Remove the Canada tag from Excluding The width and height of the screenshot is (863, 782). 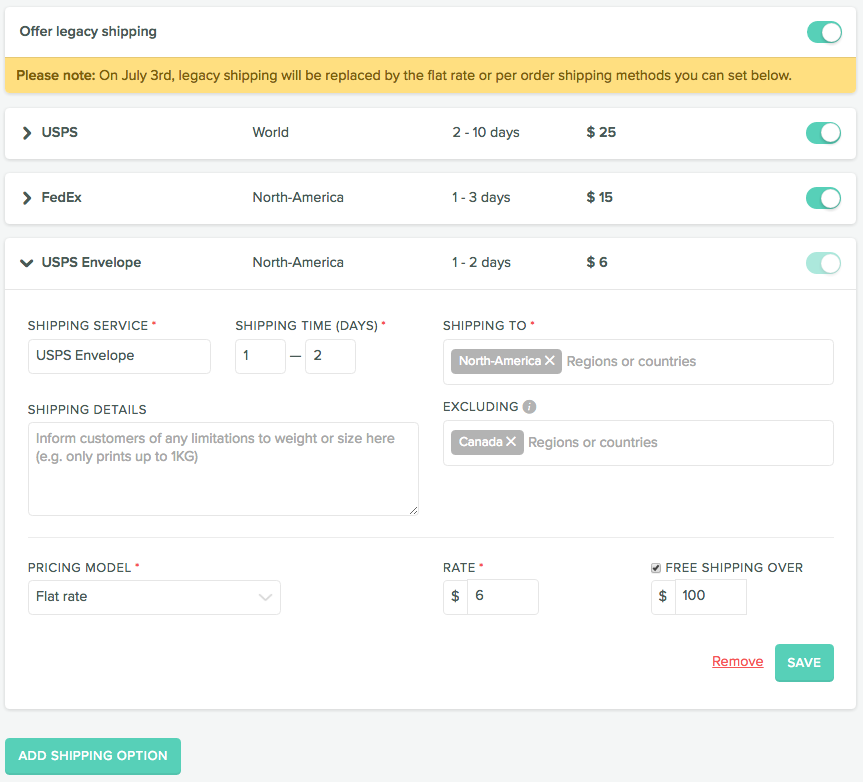pos(511,442)
